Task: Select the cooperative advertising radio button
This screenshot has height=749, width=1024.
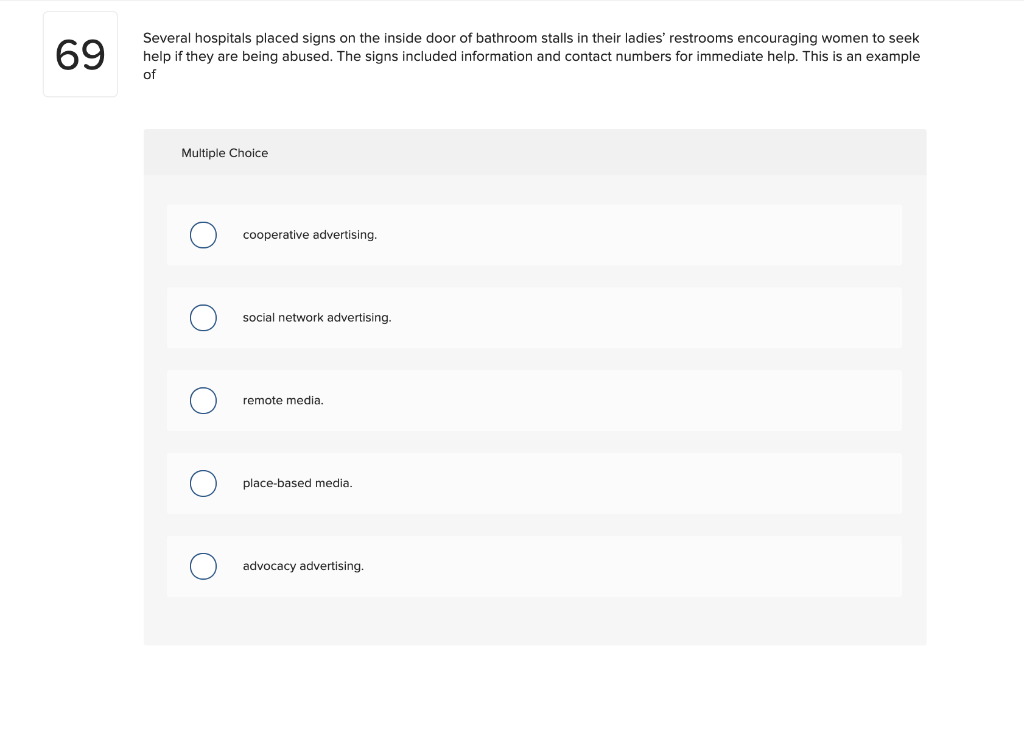Action: tap(203, 235)
